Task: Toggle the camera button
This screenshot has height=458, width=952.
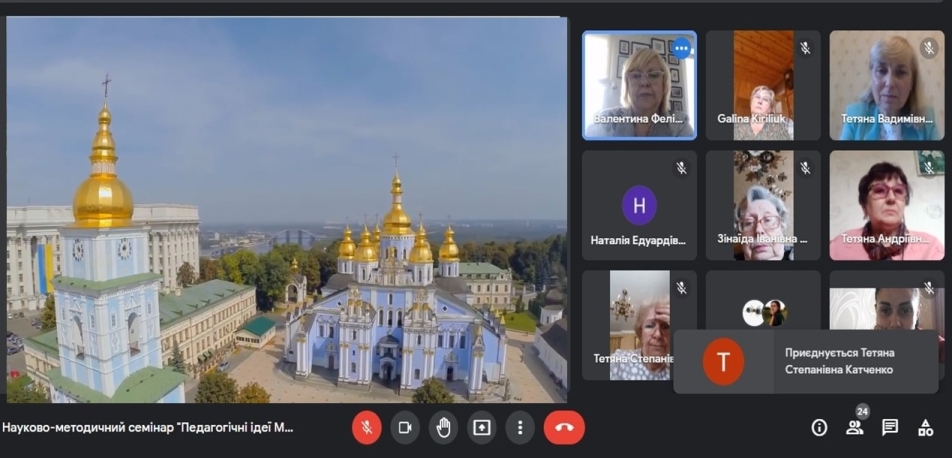Action: tap(405, 428)
